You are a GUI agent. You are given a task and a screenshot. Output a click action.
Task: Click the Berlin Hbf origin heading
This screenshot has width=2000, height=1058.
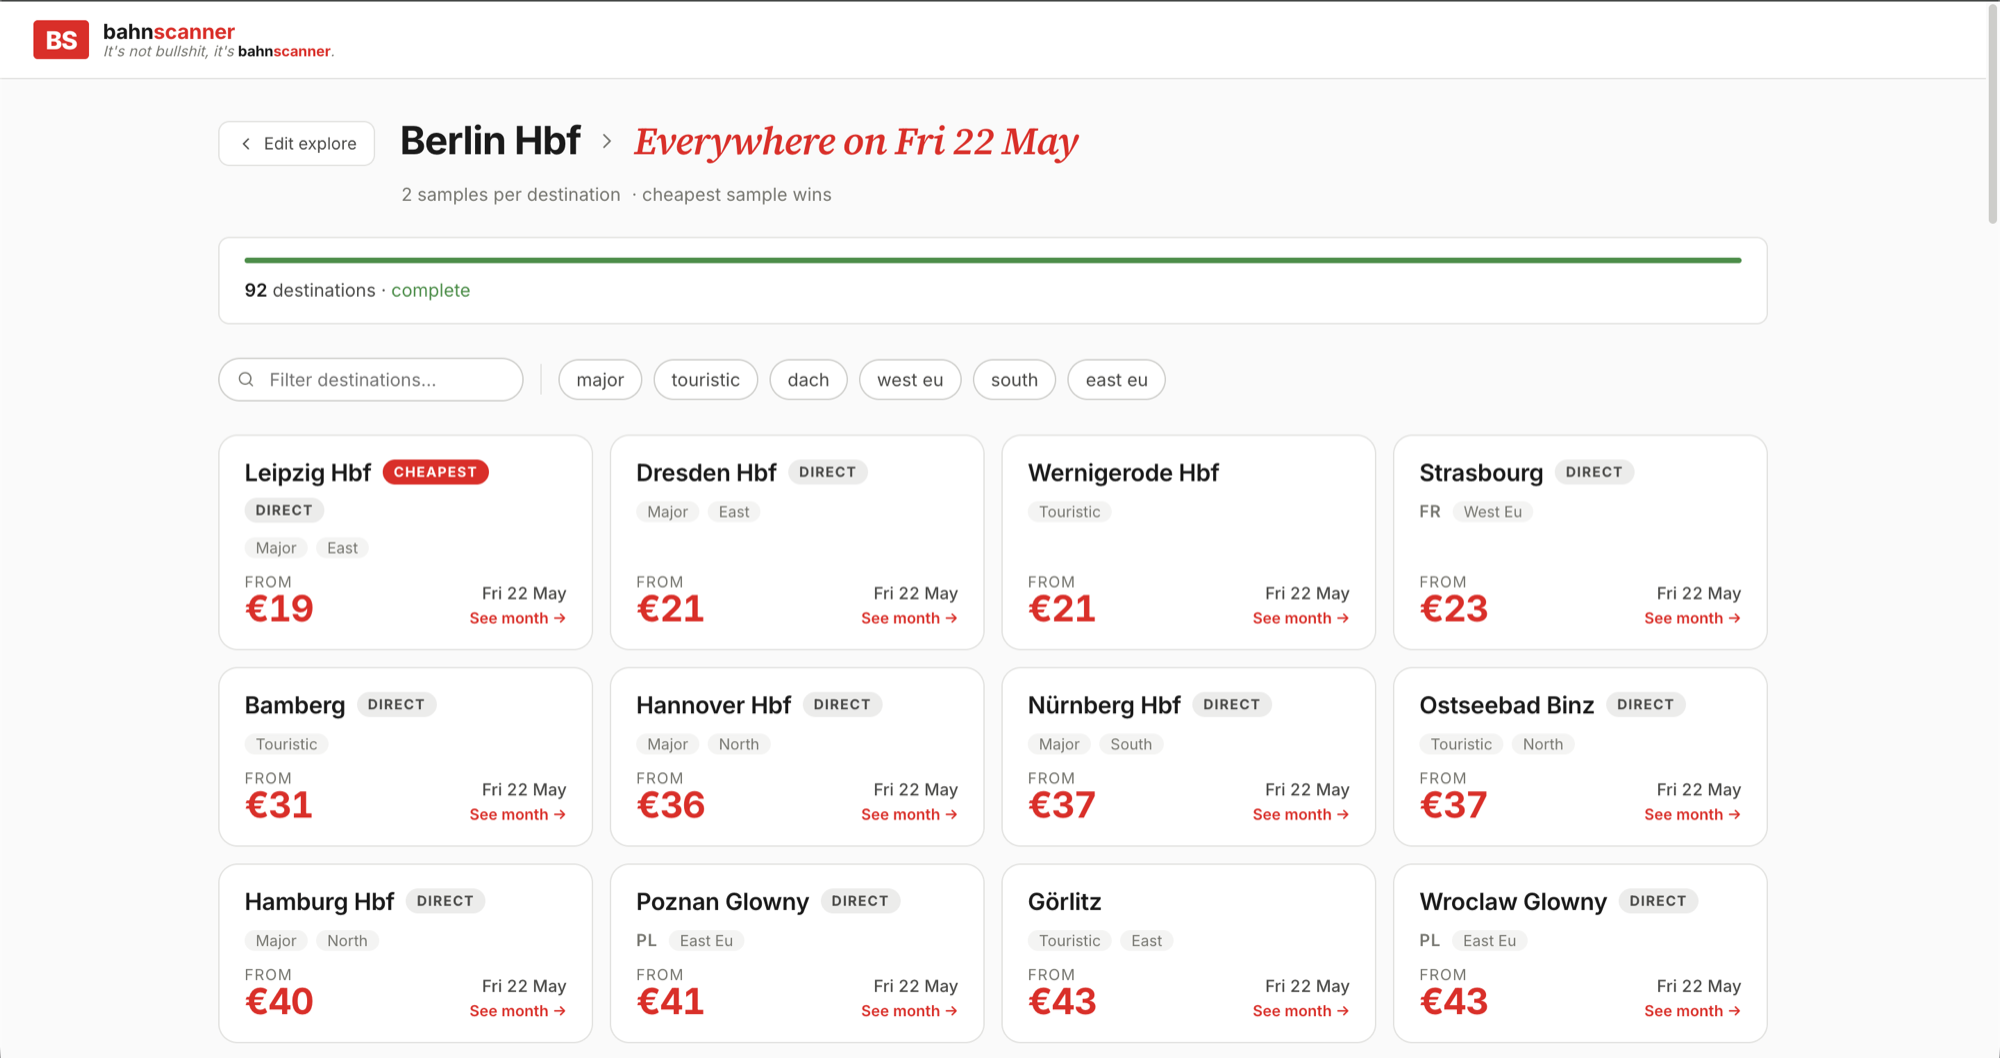(490, 141)
